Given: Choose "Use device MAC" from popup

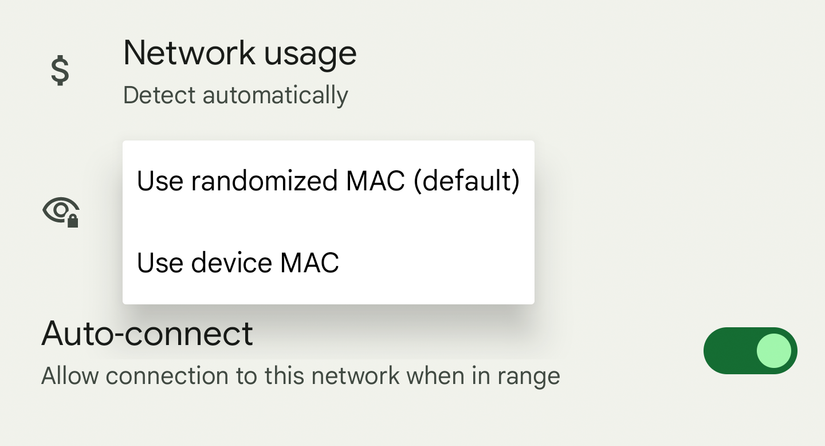Looking at the screenshot, I should tap(238, 263).
